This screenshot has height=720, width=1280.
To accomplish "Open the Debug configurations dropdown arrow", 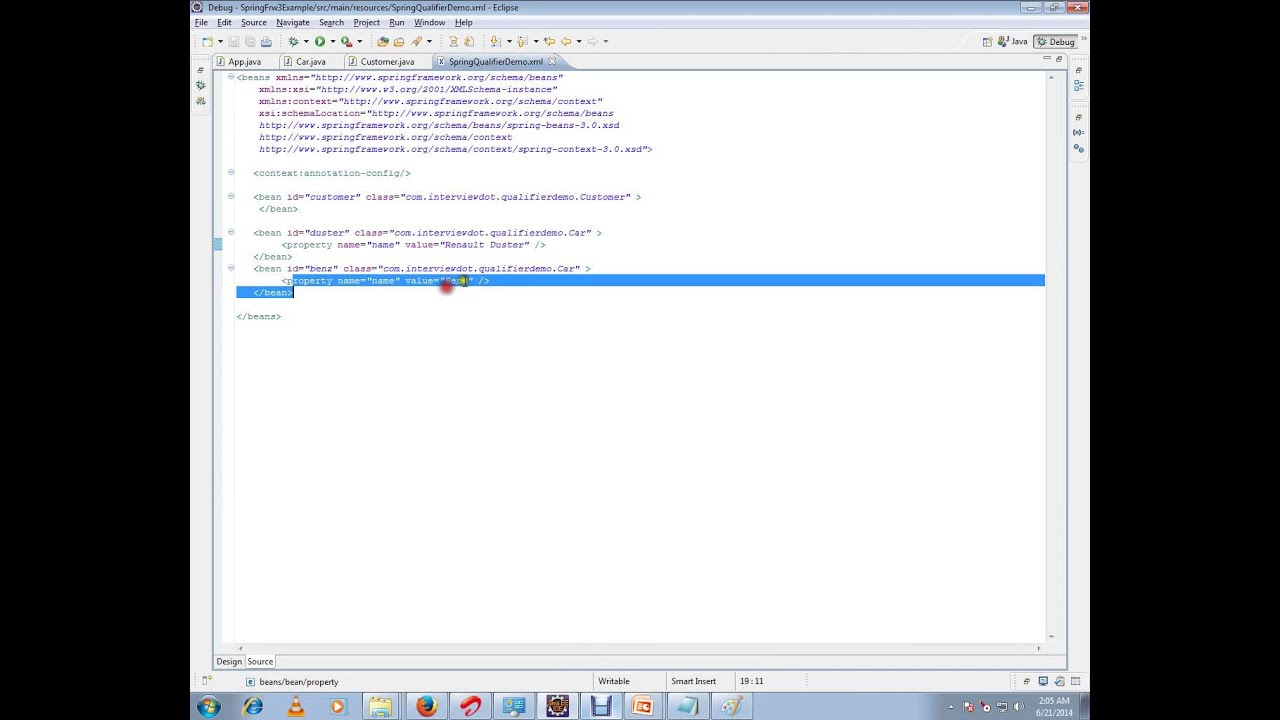I will pos(304,42).
